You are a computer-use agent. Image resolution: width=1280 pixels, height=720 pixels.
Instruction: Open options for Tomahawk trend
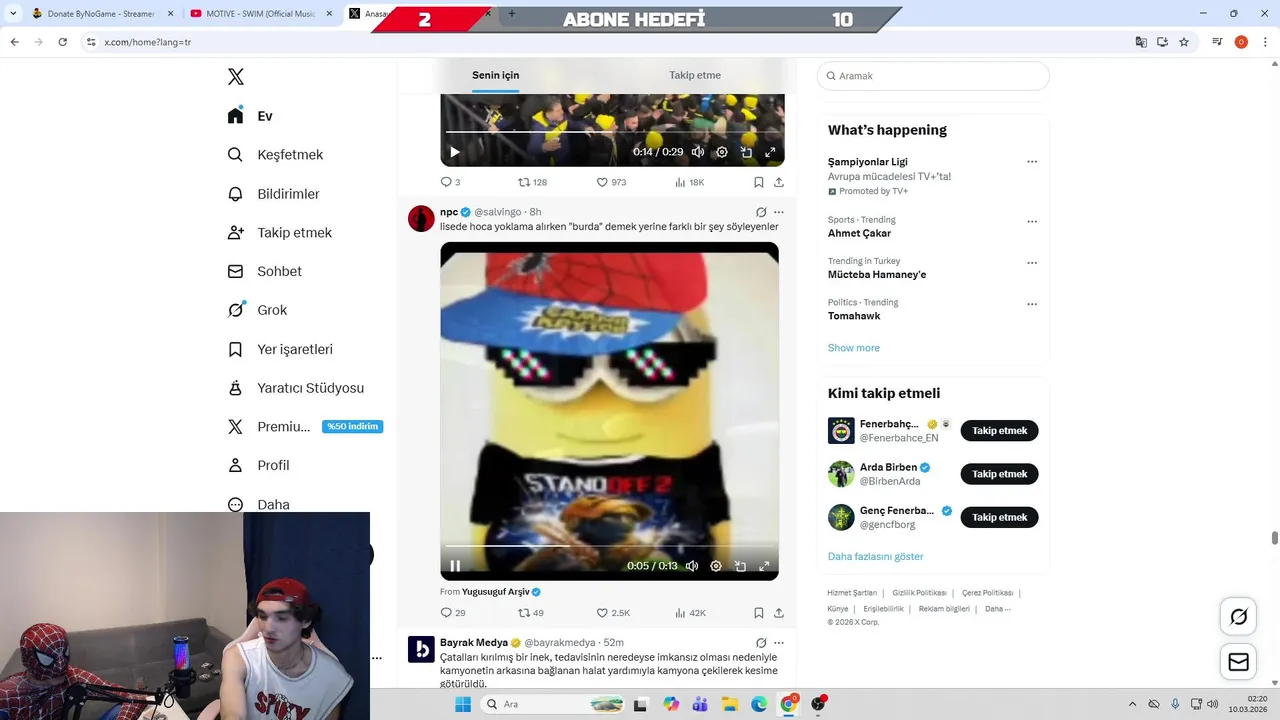point(1032,304)
